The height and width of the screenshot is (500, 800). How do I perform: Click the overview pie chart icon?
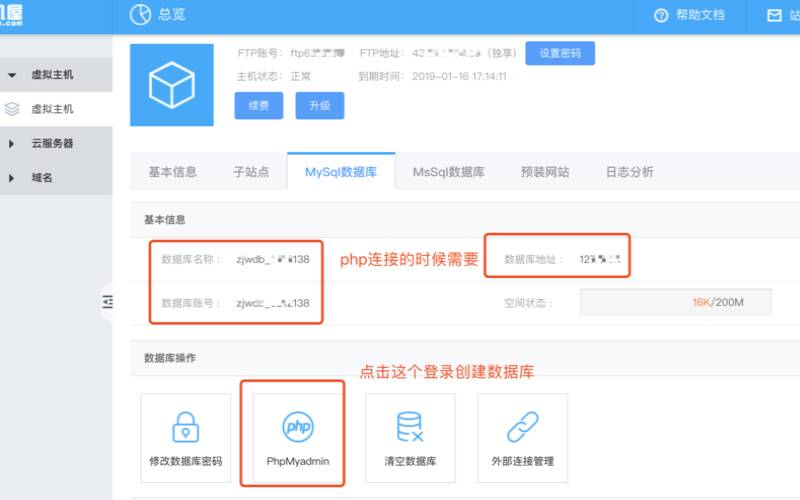(140, 14)
